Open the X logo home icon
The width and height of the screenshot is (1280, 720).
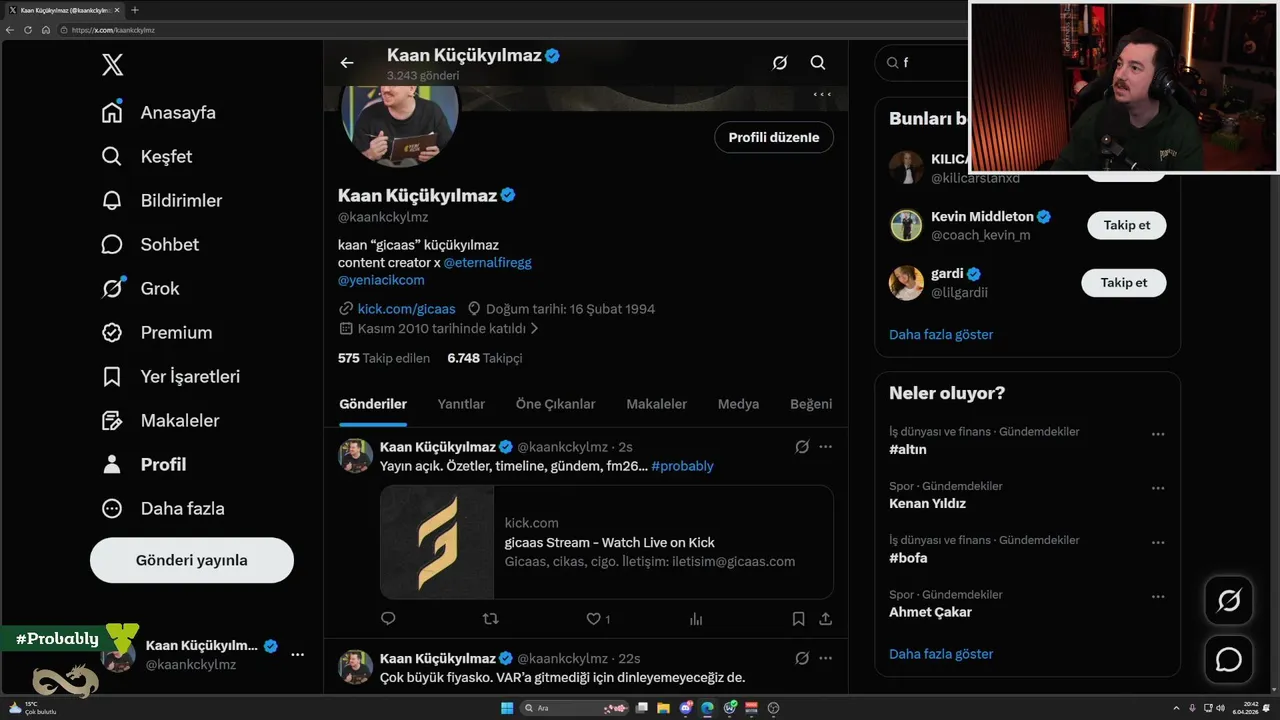[113, 66]
